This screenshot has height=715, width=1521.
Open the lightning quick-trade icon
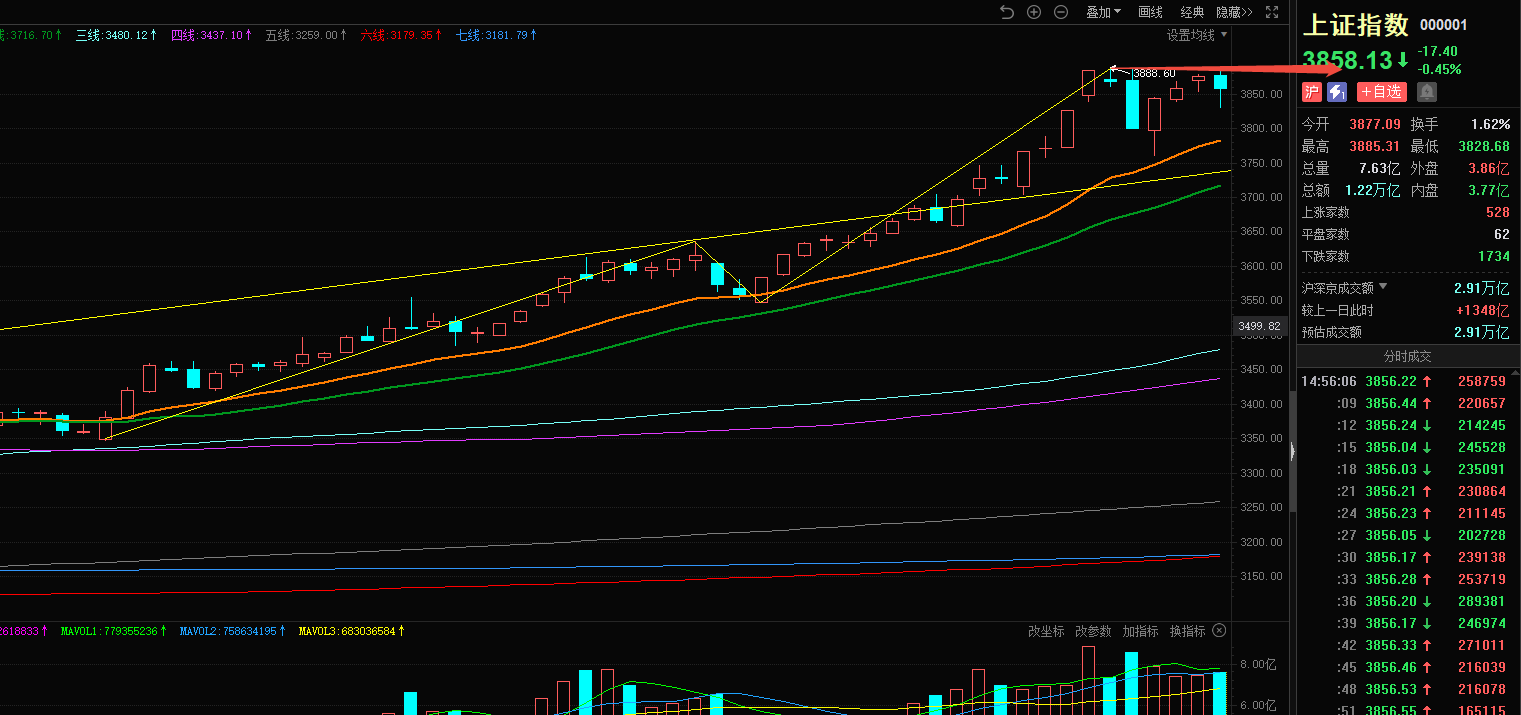pyautogui.click(x=1337, y=92)
